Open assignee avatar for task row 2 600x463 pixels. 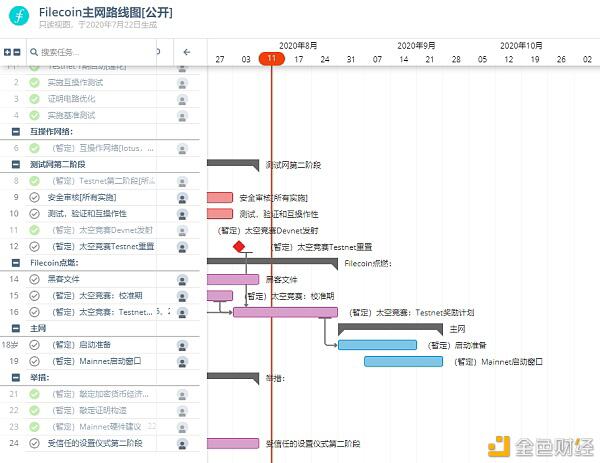pyautogui.click(x=183, y=83)
